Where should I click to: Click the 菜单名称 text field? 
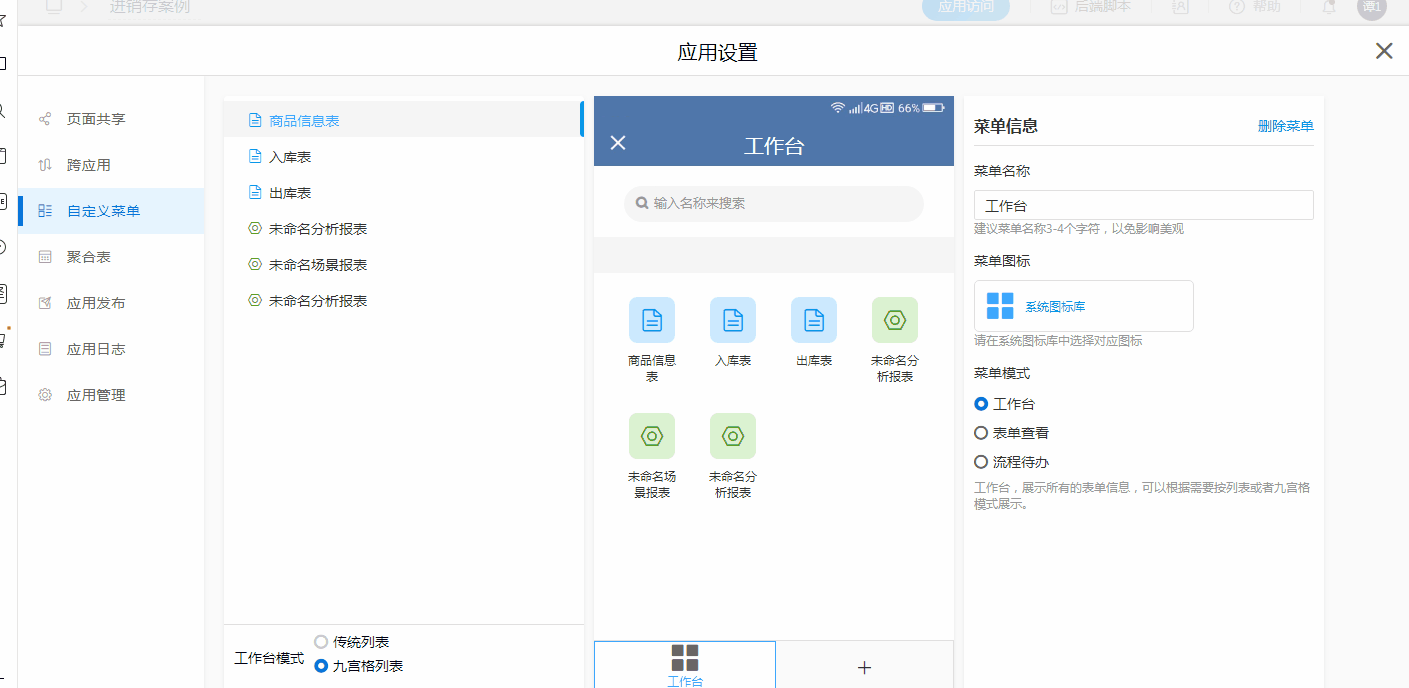(x=1143, y=205)
